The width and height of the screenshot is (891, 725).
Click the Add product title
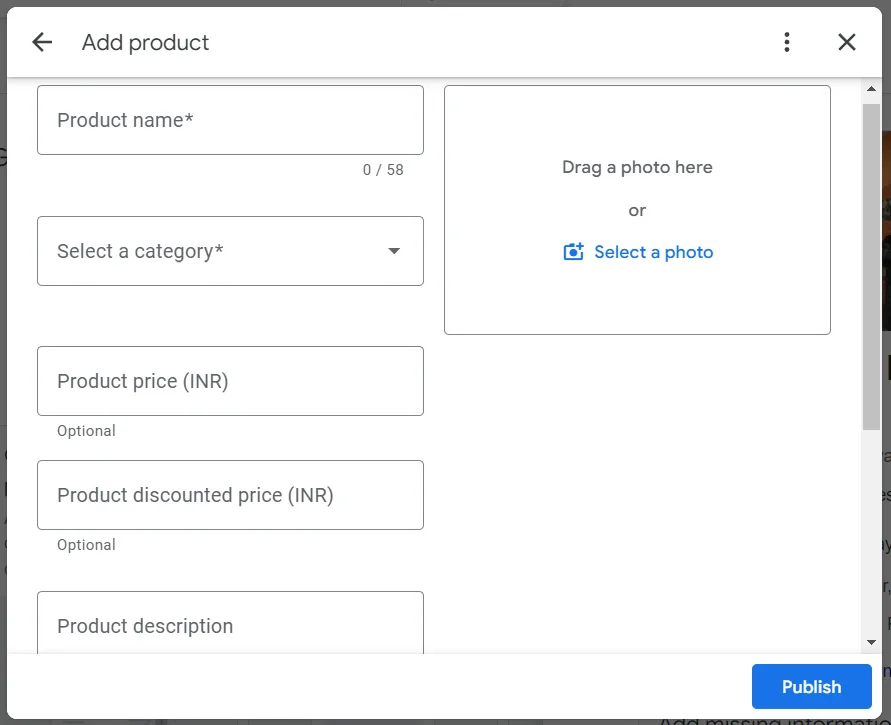pos(145,43)
